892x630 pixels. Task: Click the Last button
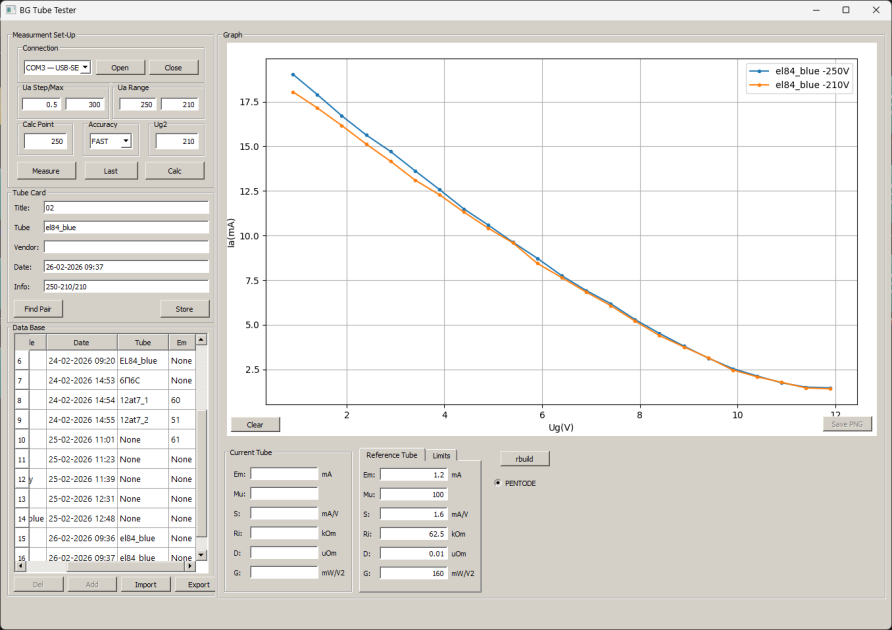tap(111, 171)
